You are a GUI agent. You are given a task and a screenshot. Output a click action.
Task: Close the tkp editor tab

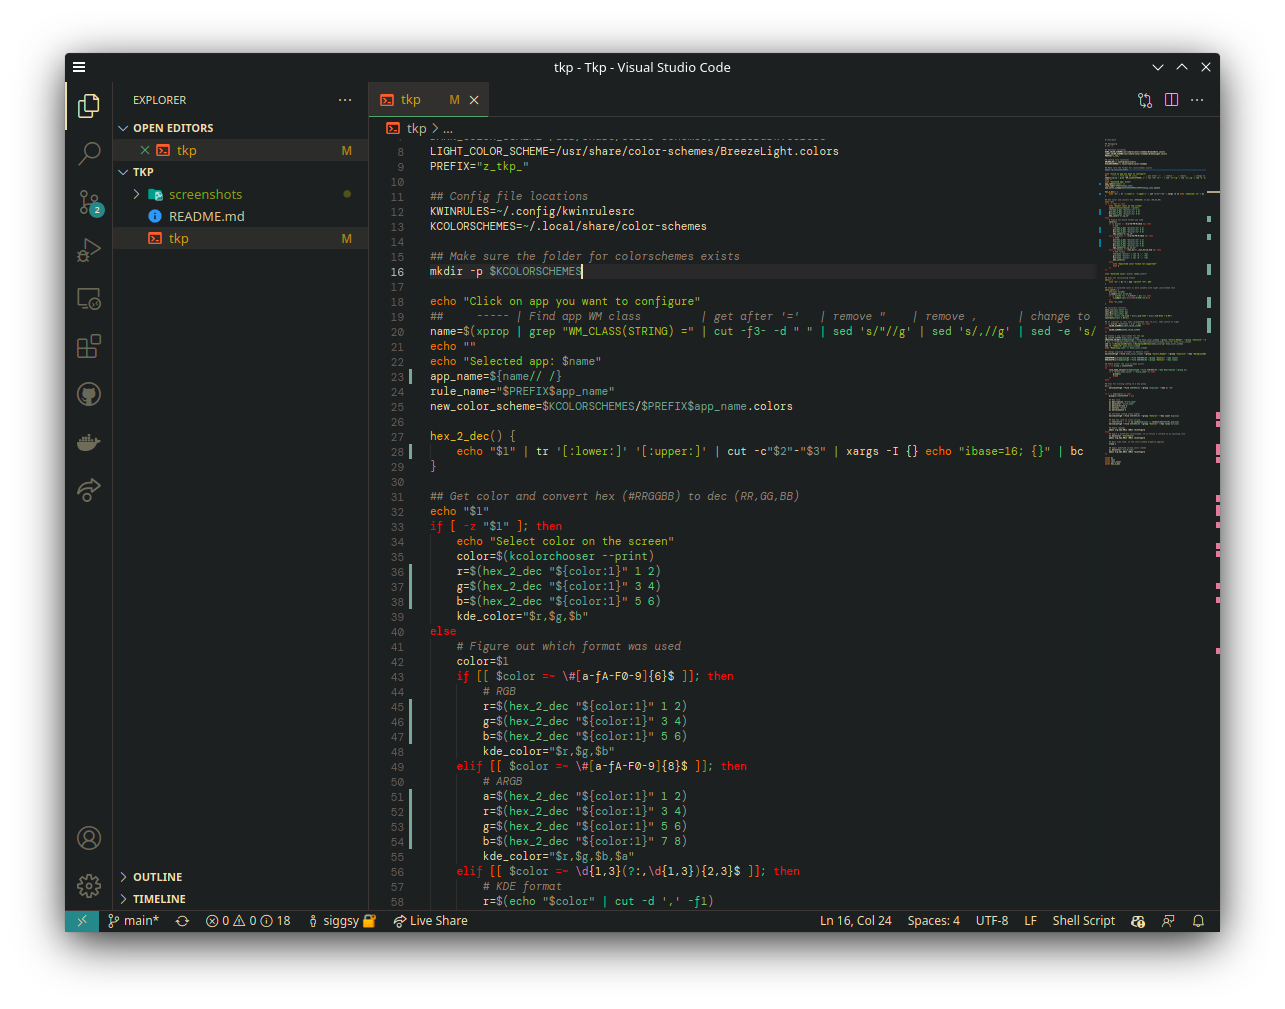tap(474, 100)
